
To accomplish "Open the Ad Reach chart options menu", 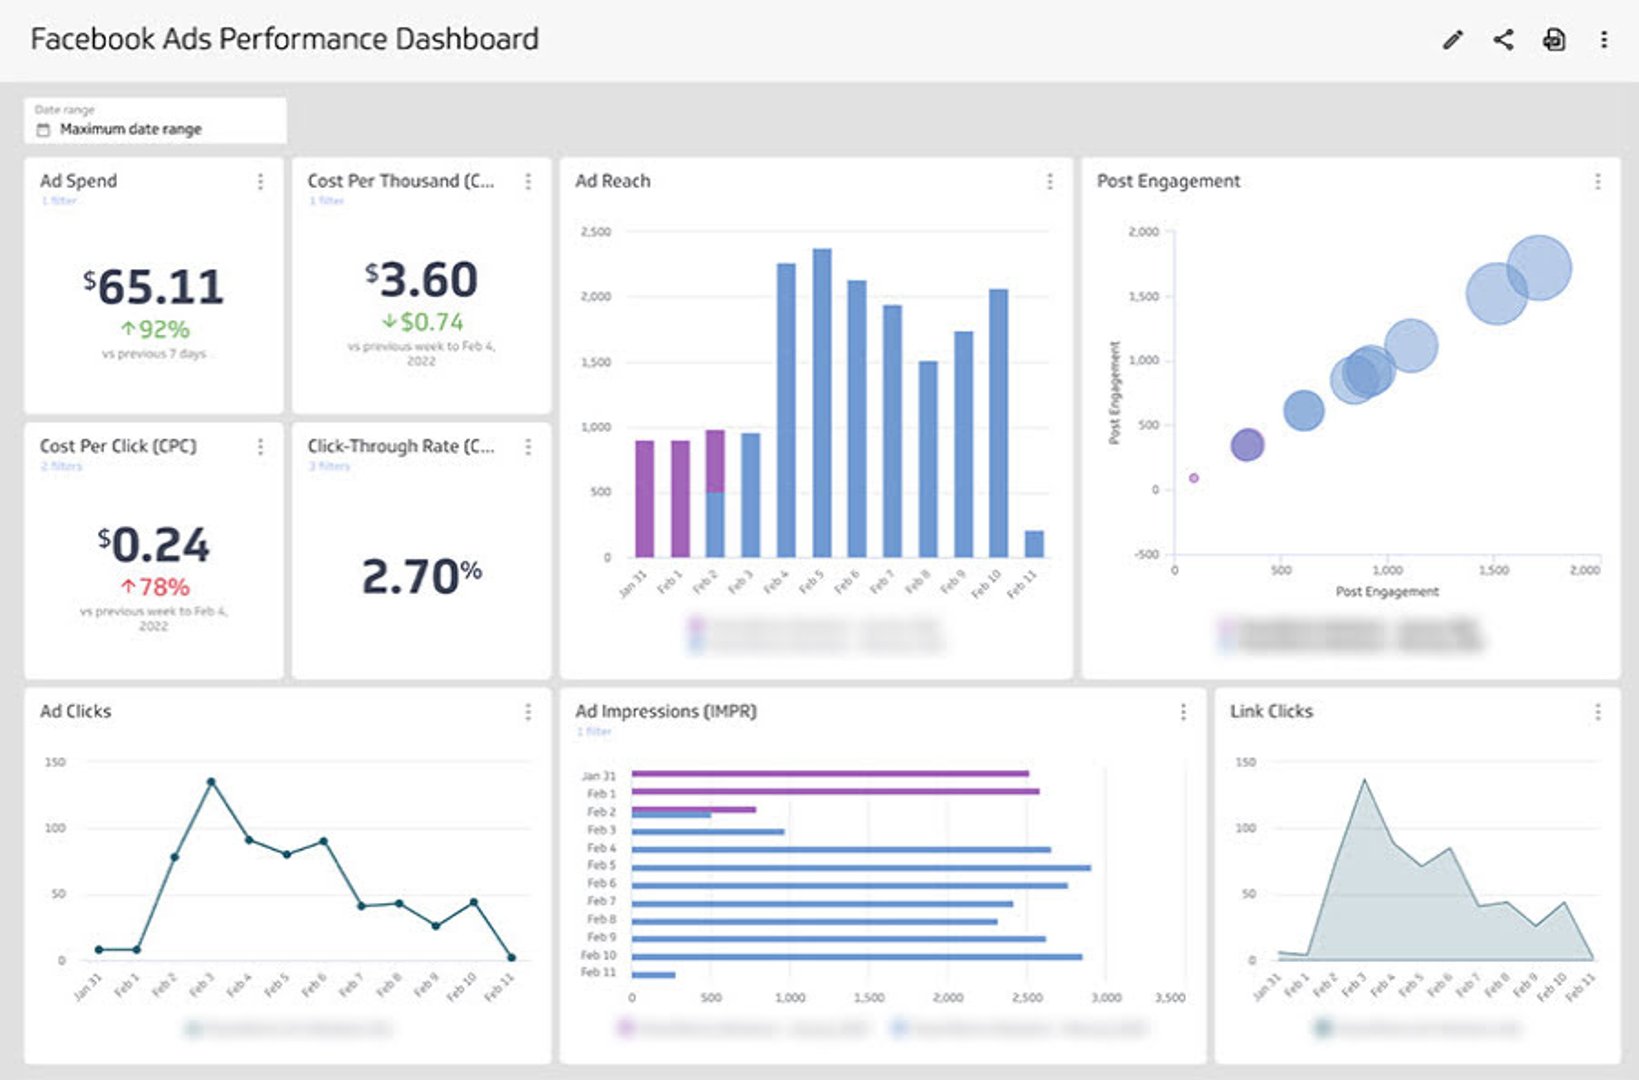I will 1049,181.
